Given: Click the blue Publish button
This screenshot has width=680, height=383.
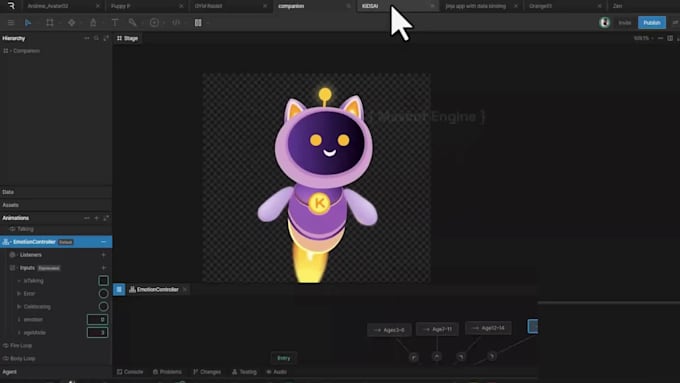Looking at the screenshot, I should coord(651,23).
